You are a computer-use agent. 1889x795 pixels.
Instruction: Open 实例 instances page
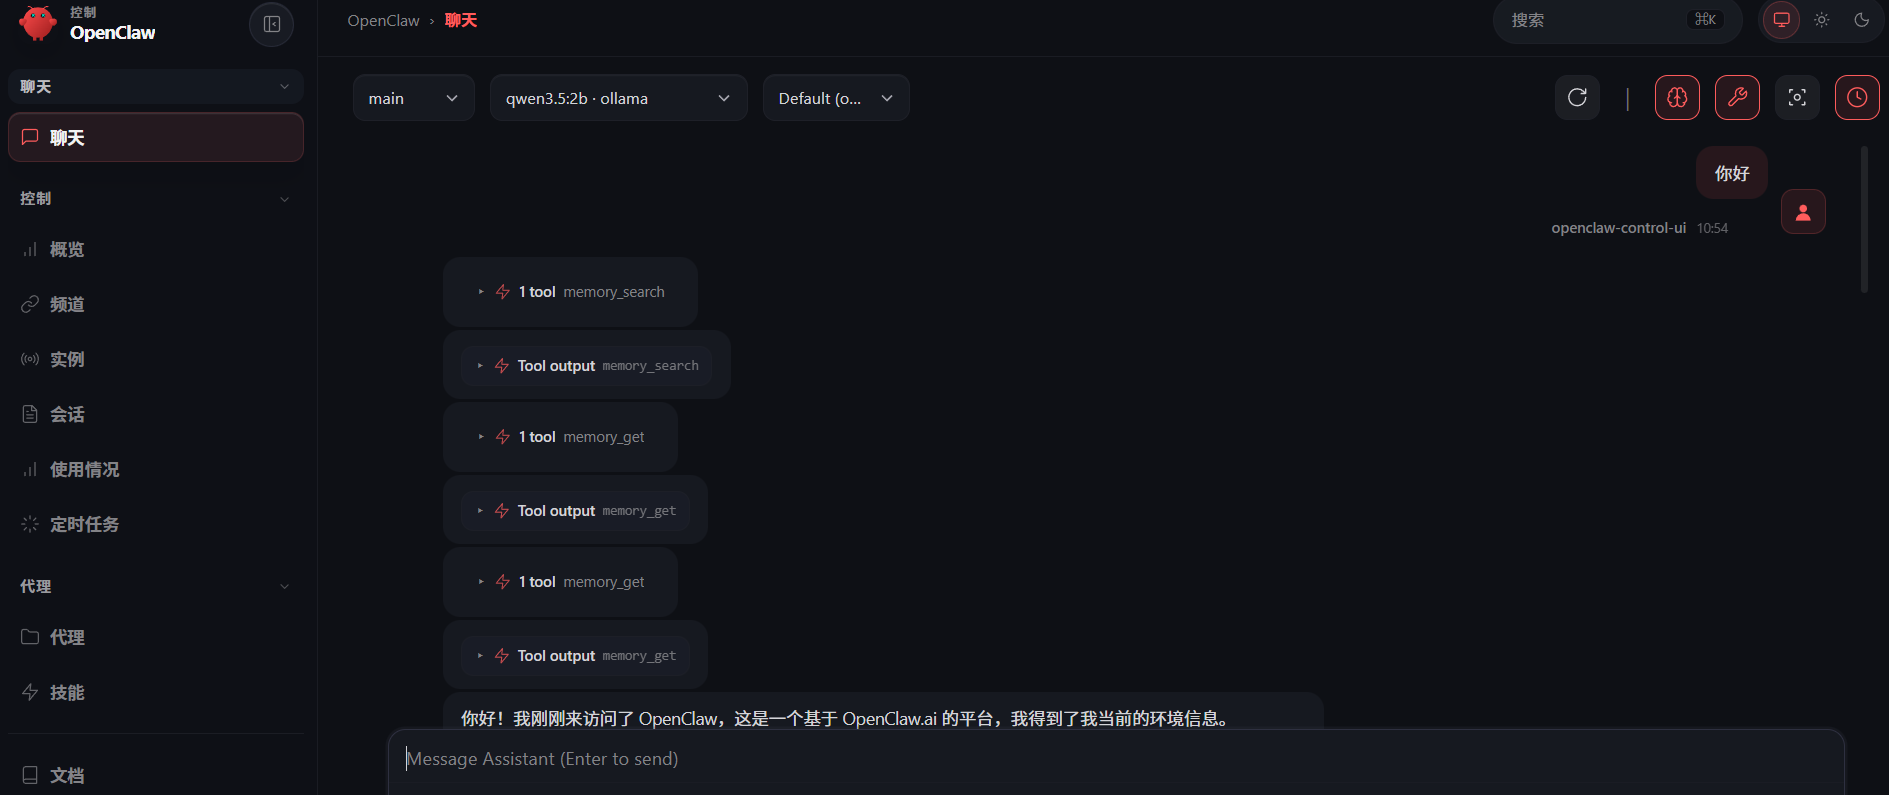[x=156, y=359]
